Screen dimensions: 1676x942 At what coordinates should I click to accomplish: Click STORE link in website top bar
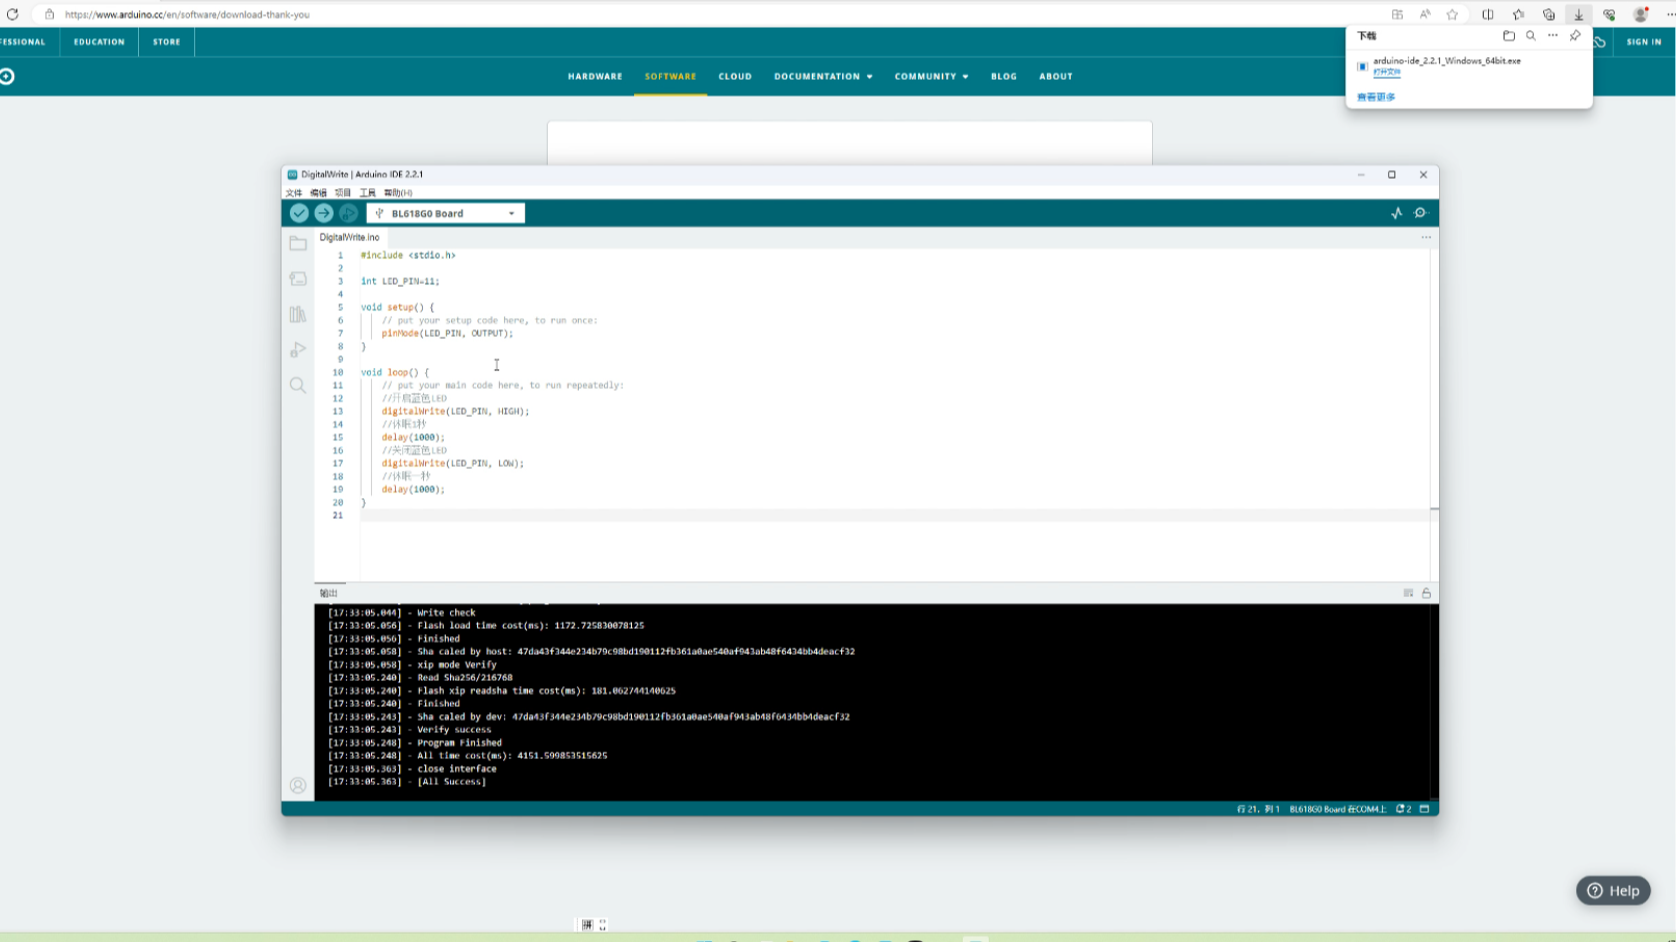click(x=167, y=42)
